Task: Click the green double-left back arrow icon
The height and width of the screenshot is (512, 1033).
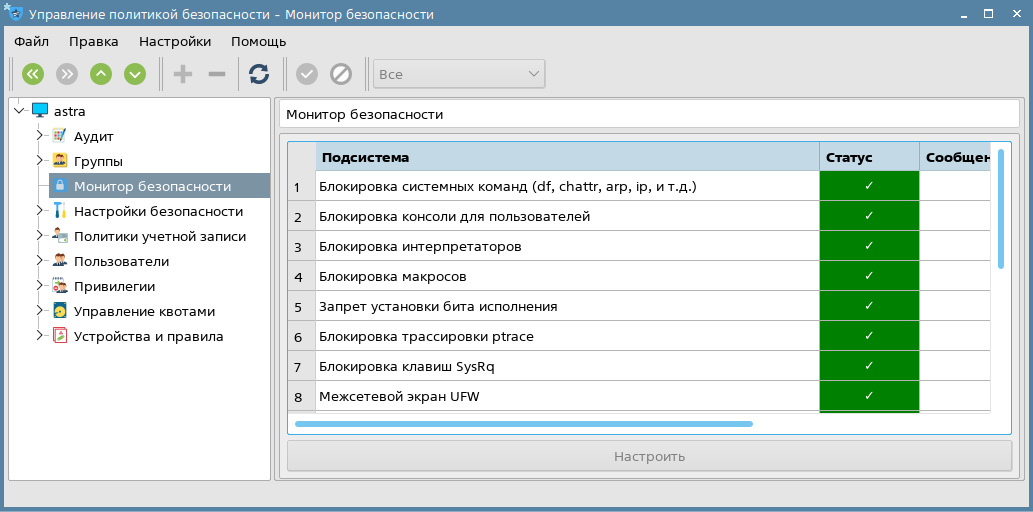Action: pyautogui.click(x=33, y=74)
